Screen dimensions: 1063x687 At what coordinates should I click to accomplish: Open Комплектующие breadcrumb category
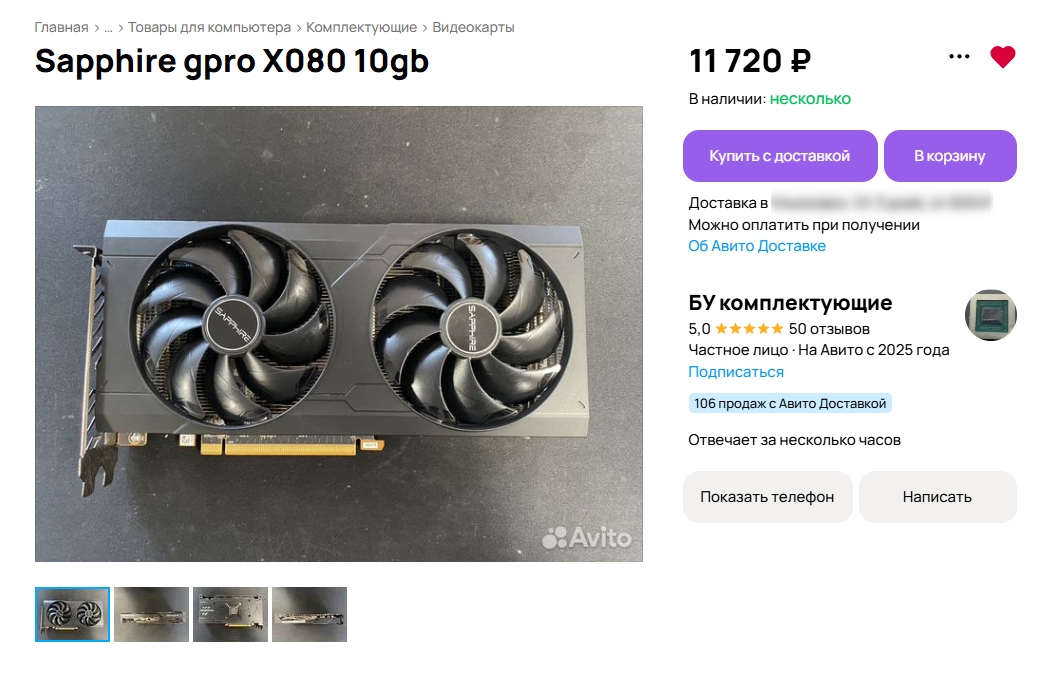(x=361, y=28)
